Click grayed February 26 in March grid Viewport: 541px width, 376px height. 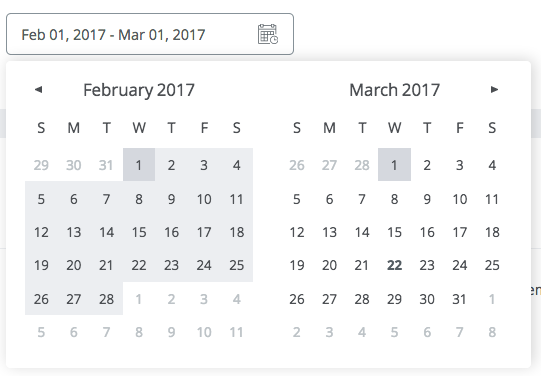(x=297, y=165)
